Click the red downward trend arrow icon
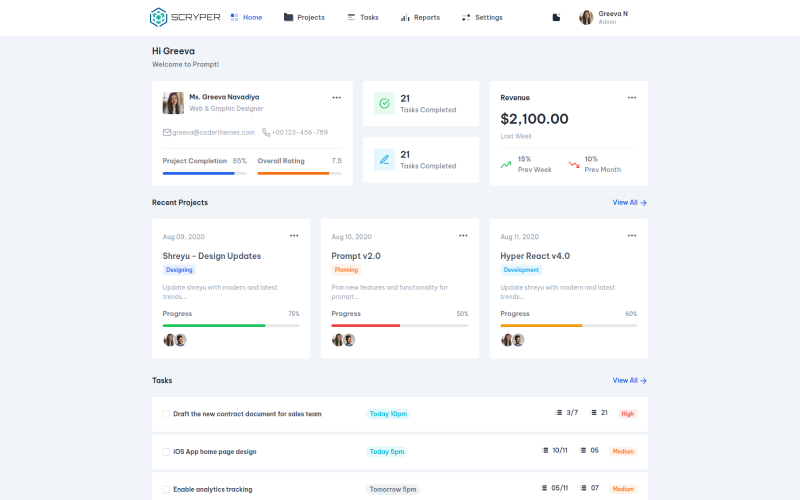Viewport: 800px width, 500px height. click(x=574, y=164)
